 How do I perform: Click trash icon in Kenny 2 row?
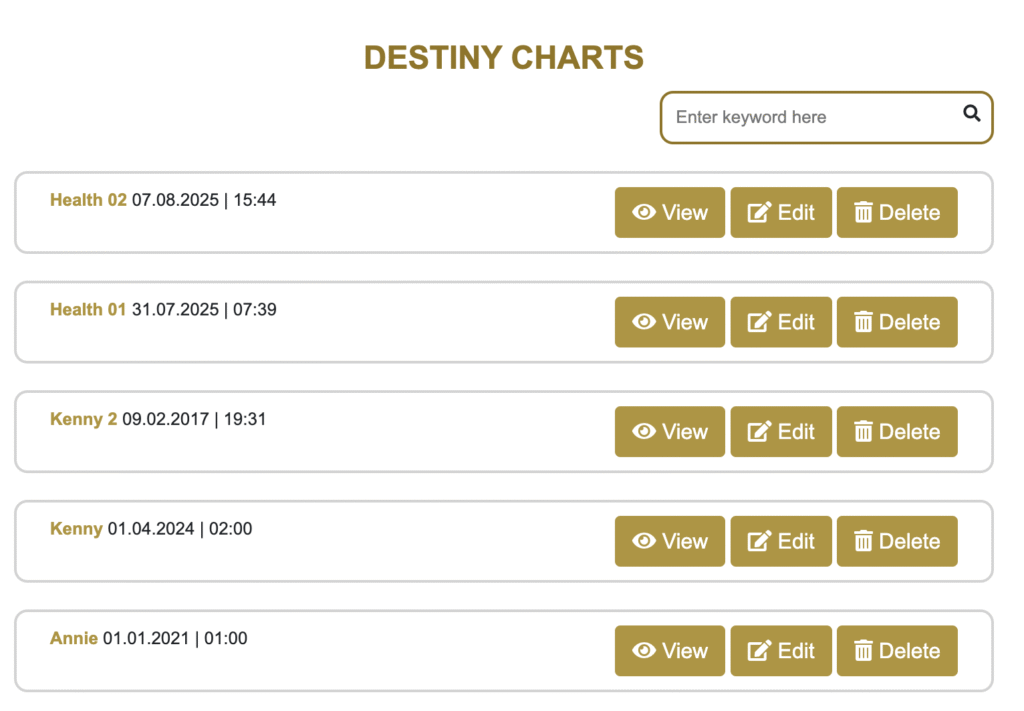click(864, 432)
